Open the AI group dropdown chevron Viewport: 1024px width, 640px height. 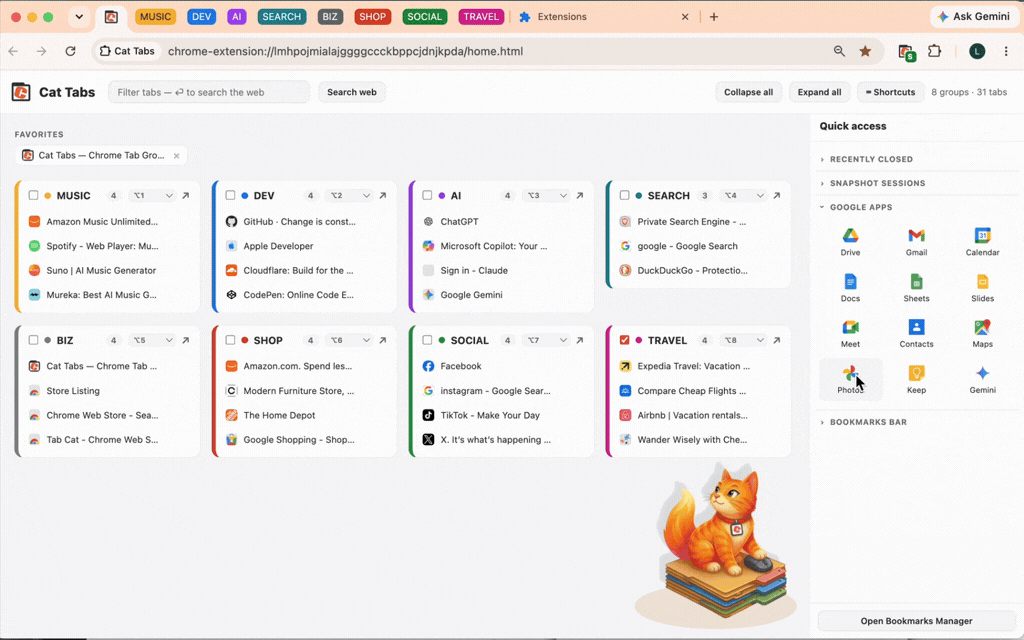point(563,195)
